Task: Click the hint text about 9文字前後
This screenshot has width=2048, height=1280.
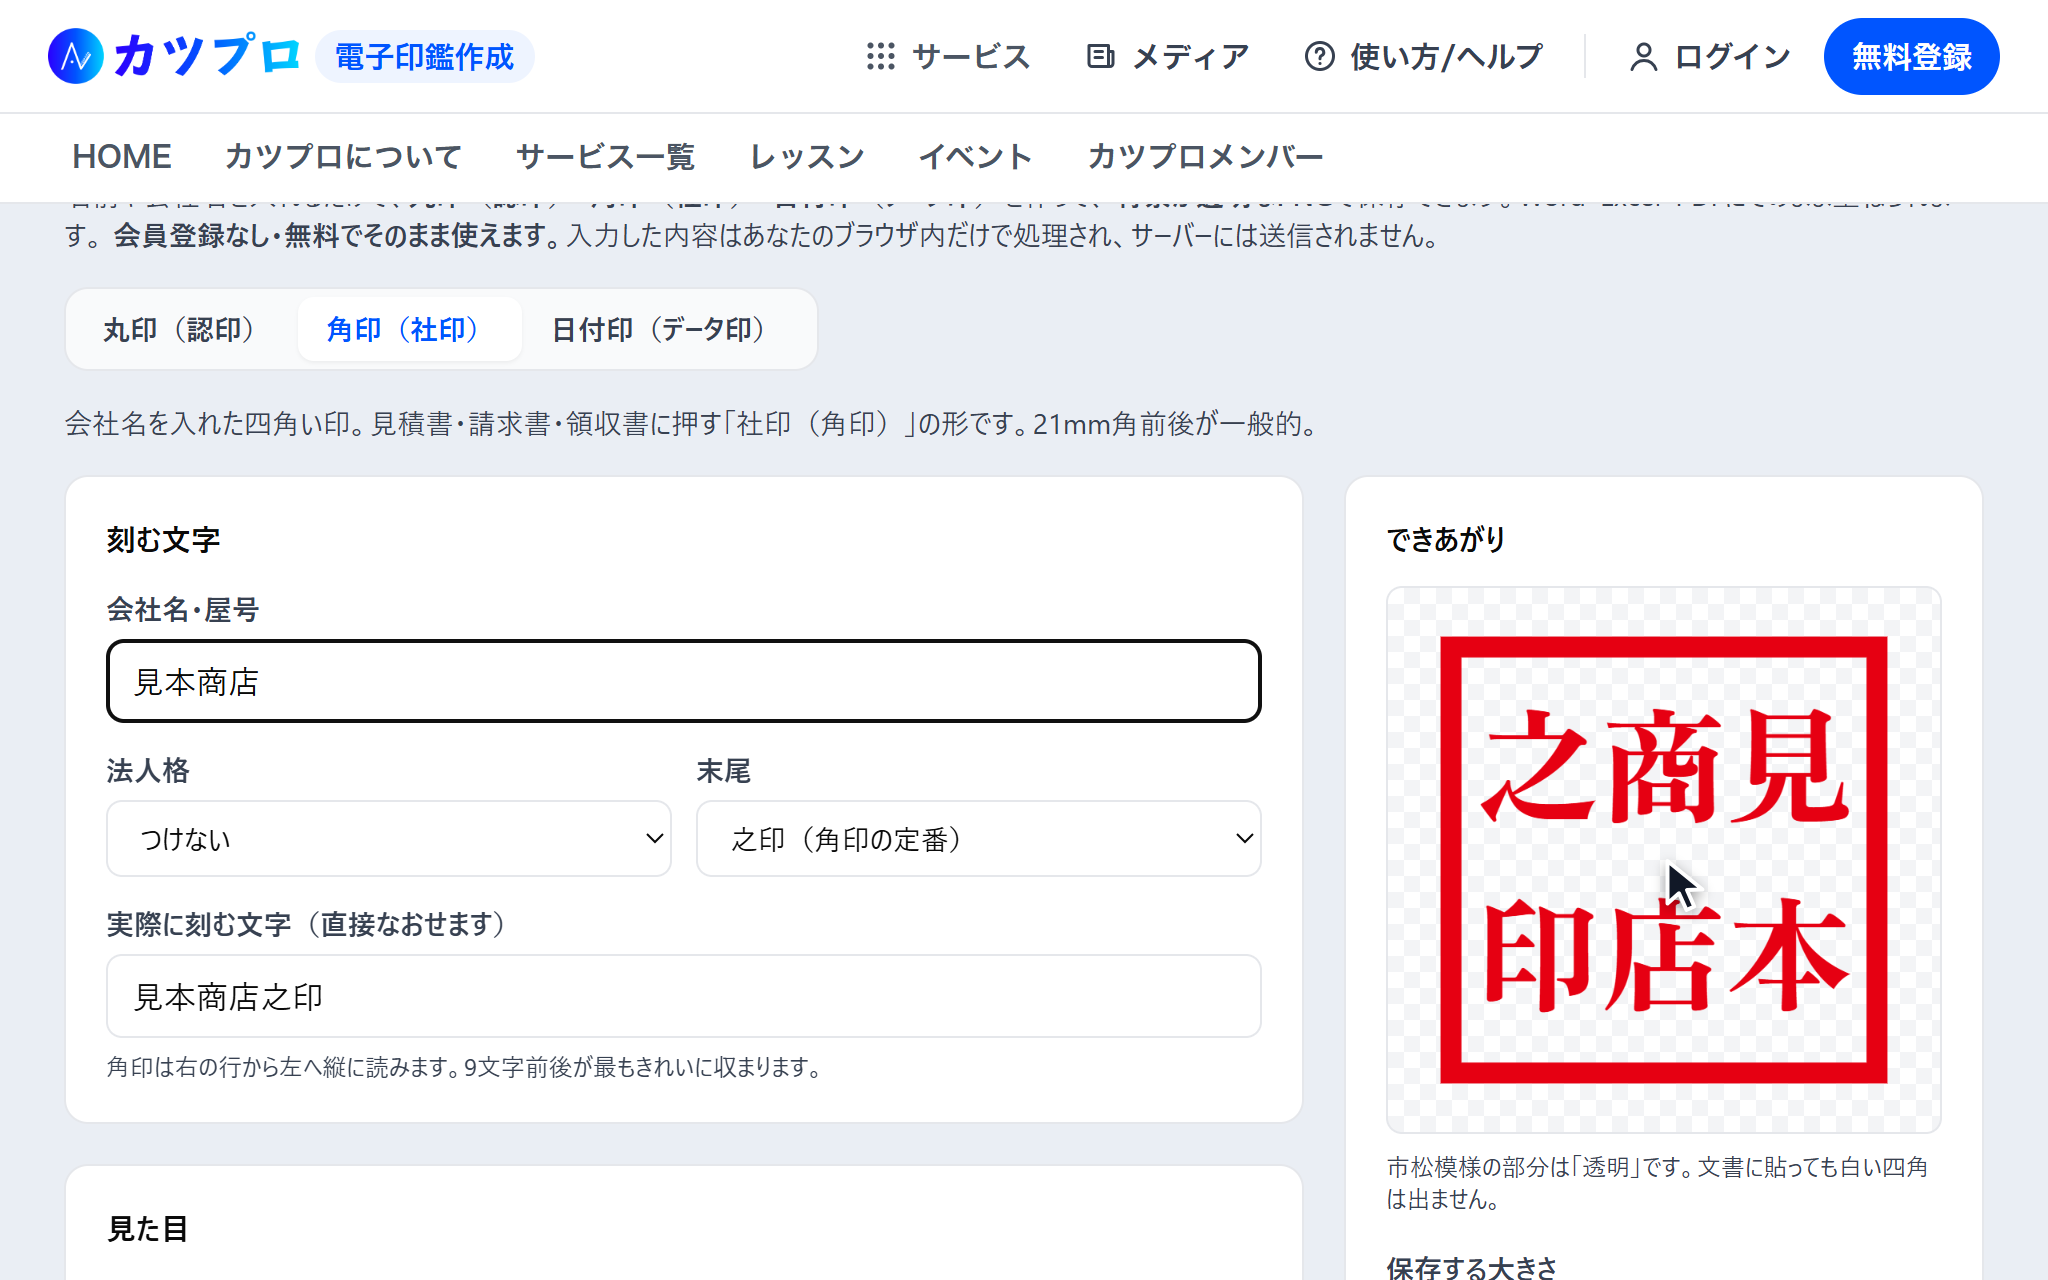Action: click(465, 1067)
